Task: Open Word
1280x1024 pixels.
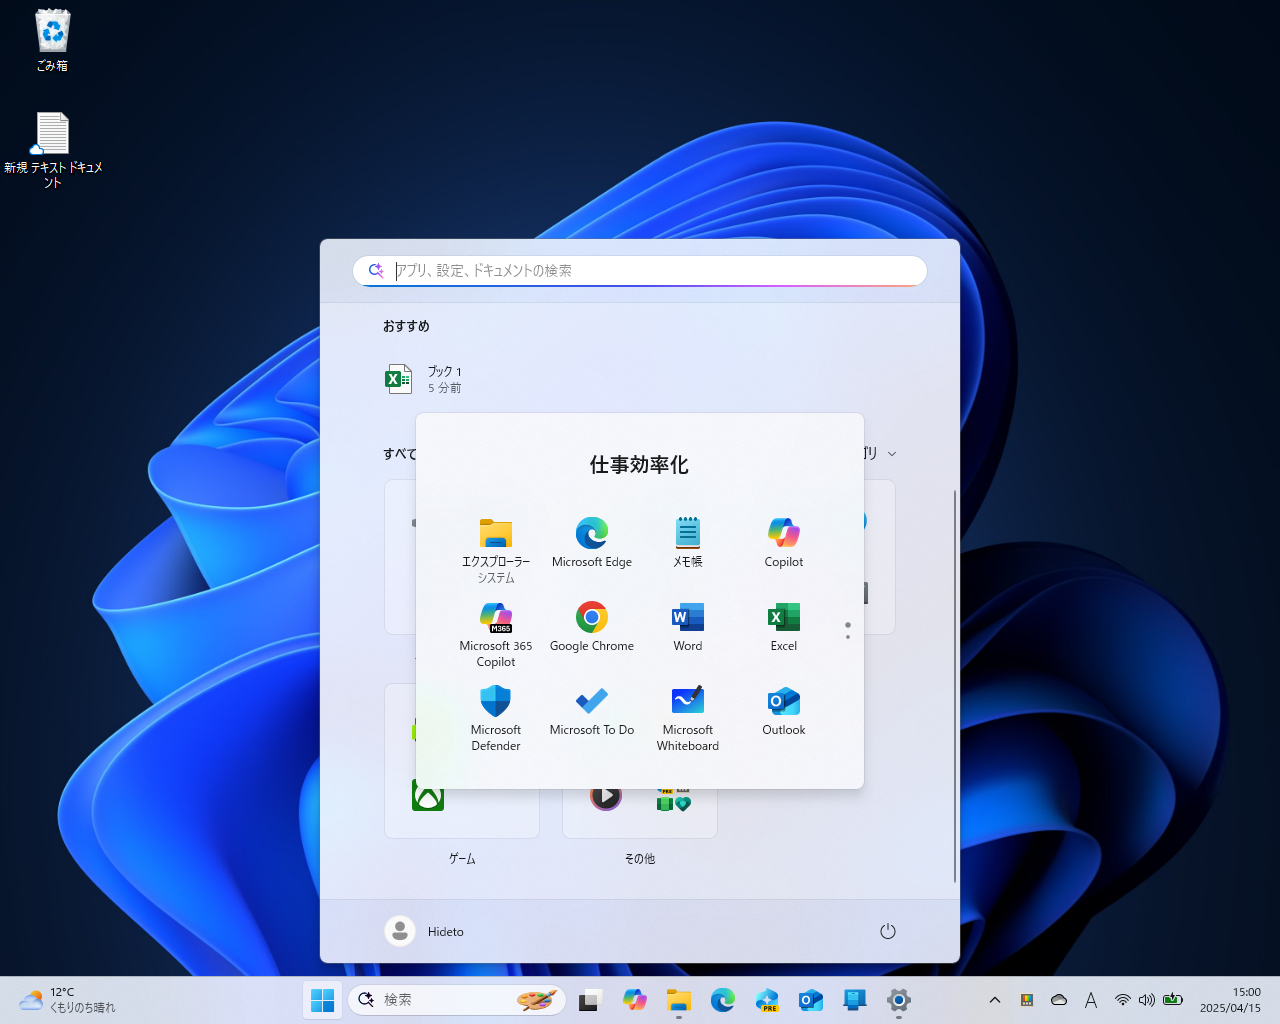Action: click(687, 626)
